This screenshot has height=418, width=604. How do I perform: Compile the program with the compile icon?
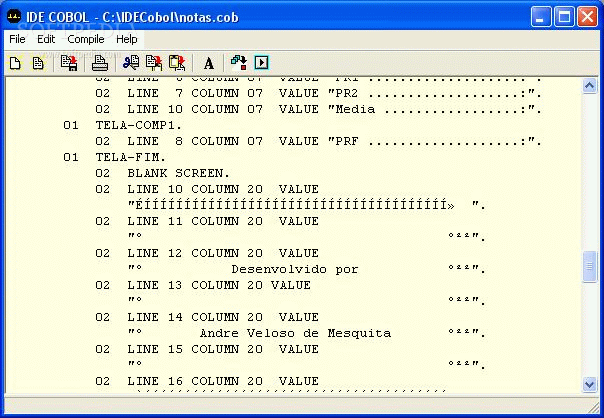[x=238, y=63]
